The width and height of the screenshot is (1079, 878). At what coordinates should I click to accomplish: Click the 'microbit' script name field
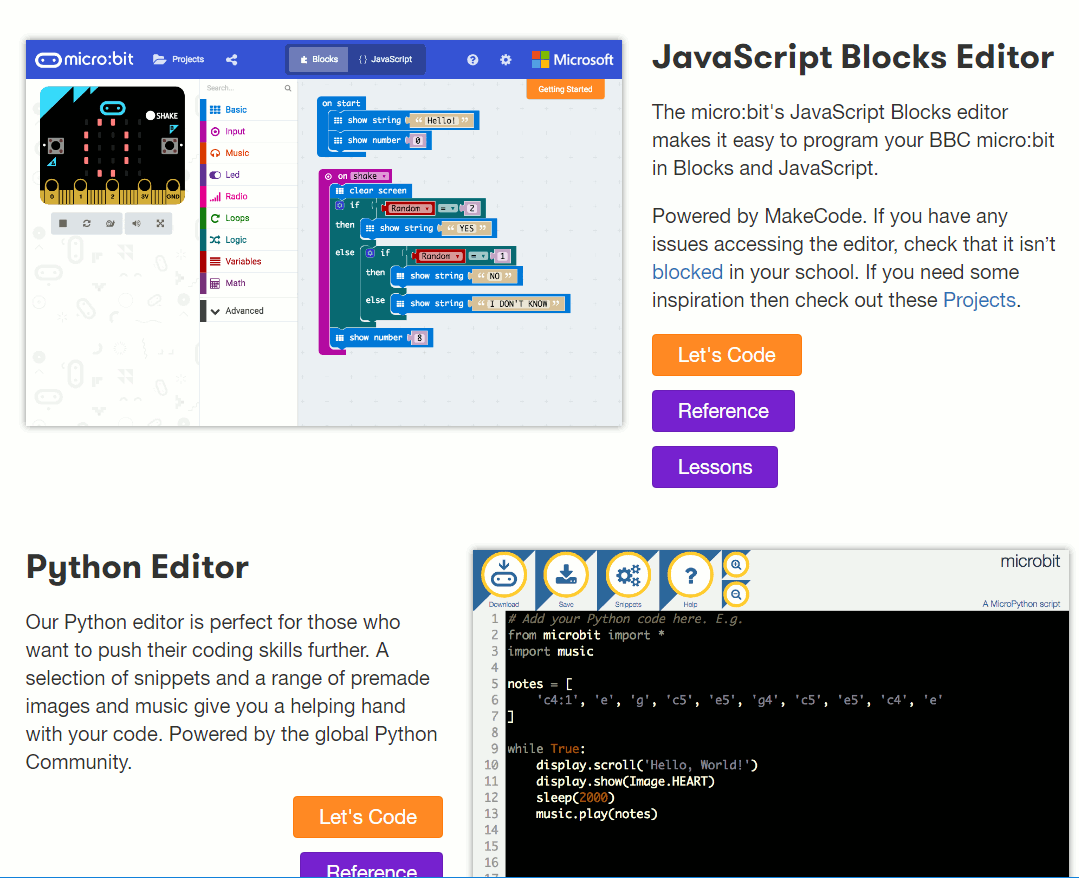pos(1029,561)
